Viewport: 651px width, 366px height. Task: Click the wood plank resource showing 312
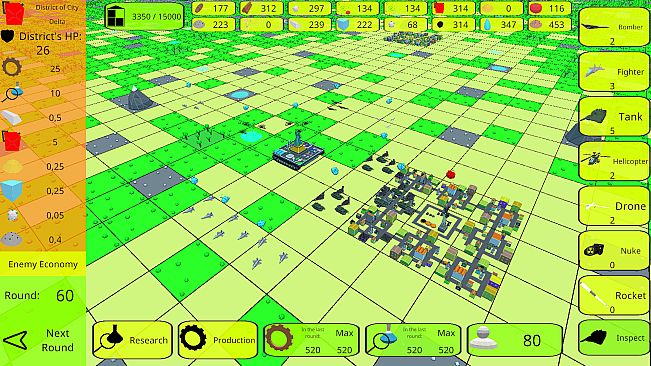click(x=261, y=8)
